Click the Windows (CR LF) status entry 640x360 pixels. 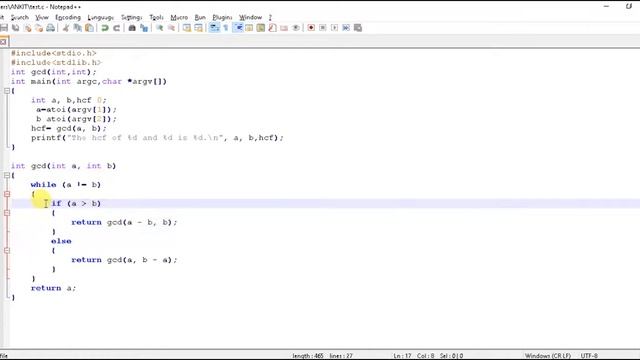point(548,356)
